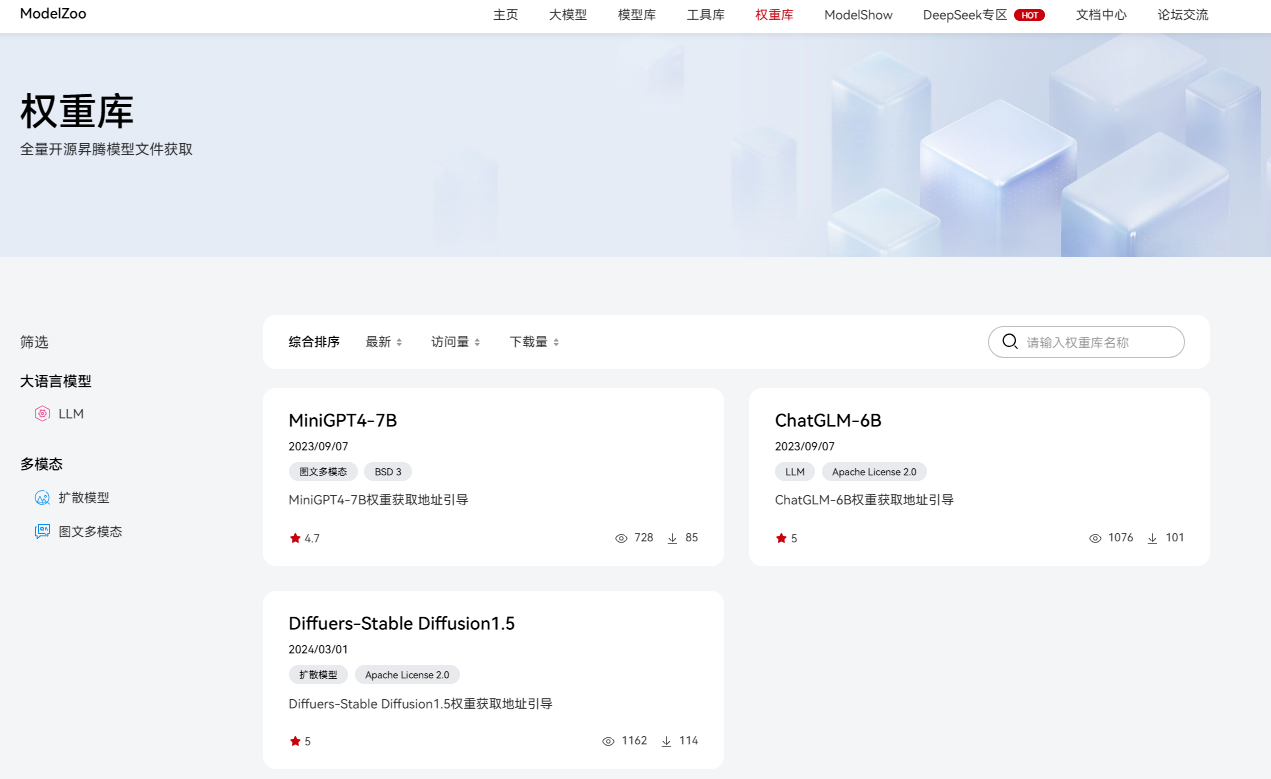The width and height of the screenshot is (1271, 779).
Task: Open the DeepSeek专区 nav item
Action: coord(965,15)
